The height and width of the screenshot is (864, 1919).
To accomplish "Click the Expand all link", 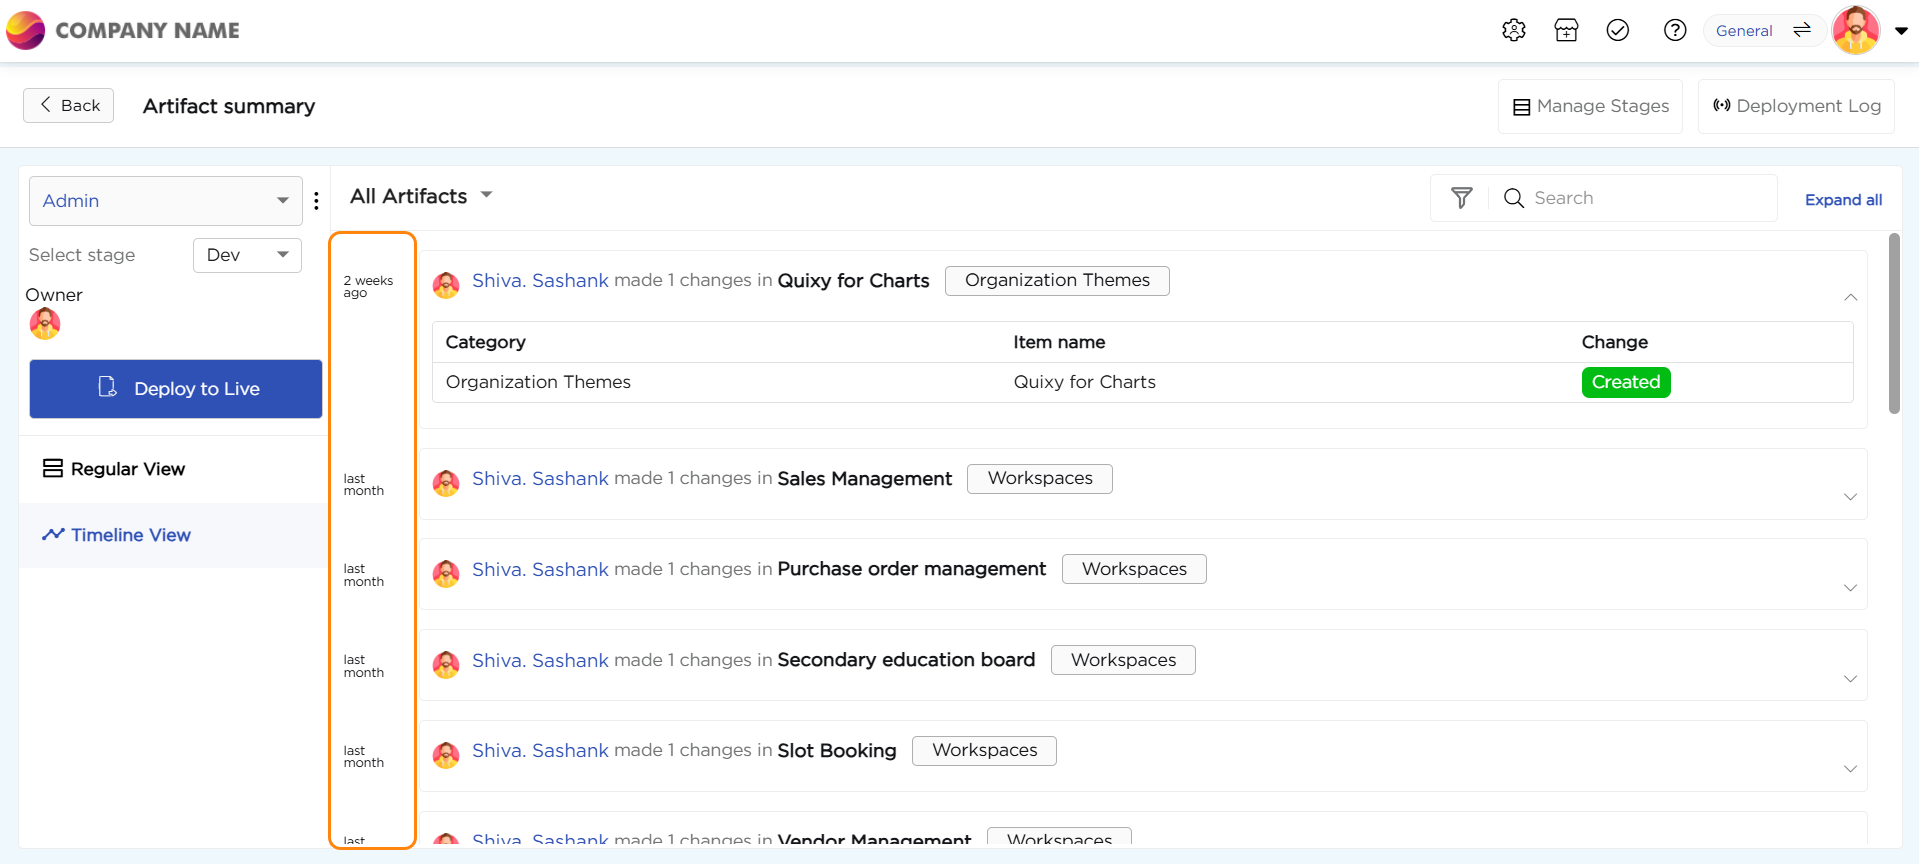I will [1843, 200].
